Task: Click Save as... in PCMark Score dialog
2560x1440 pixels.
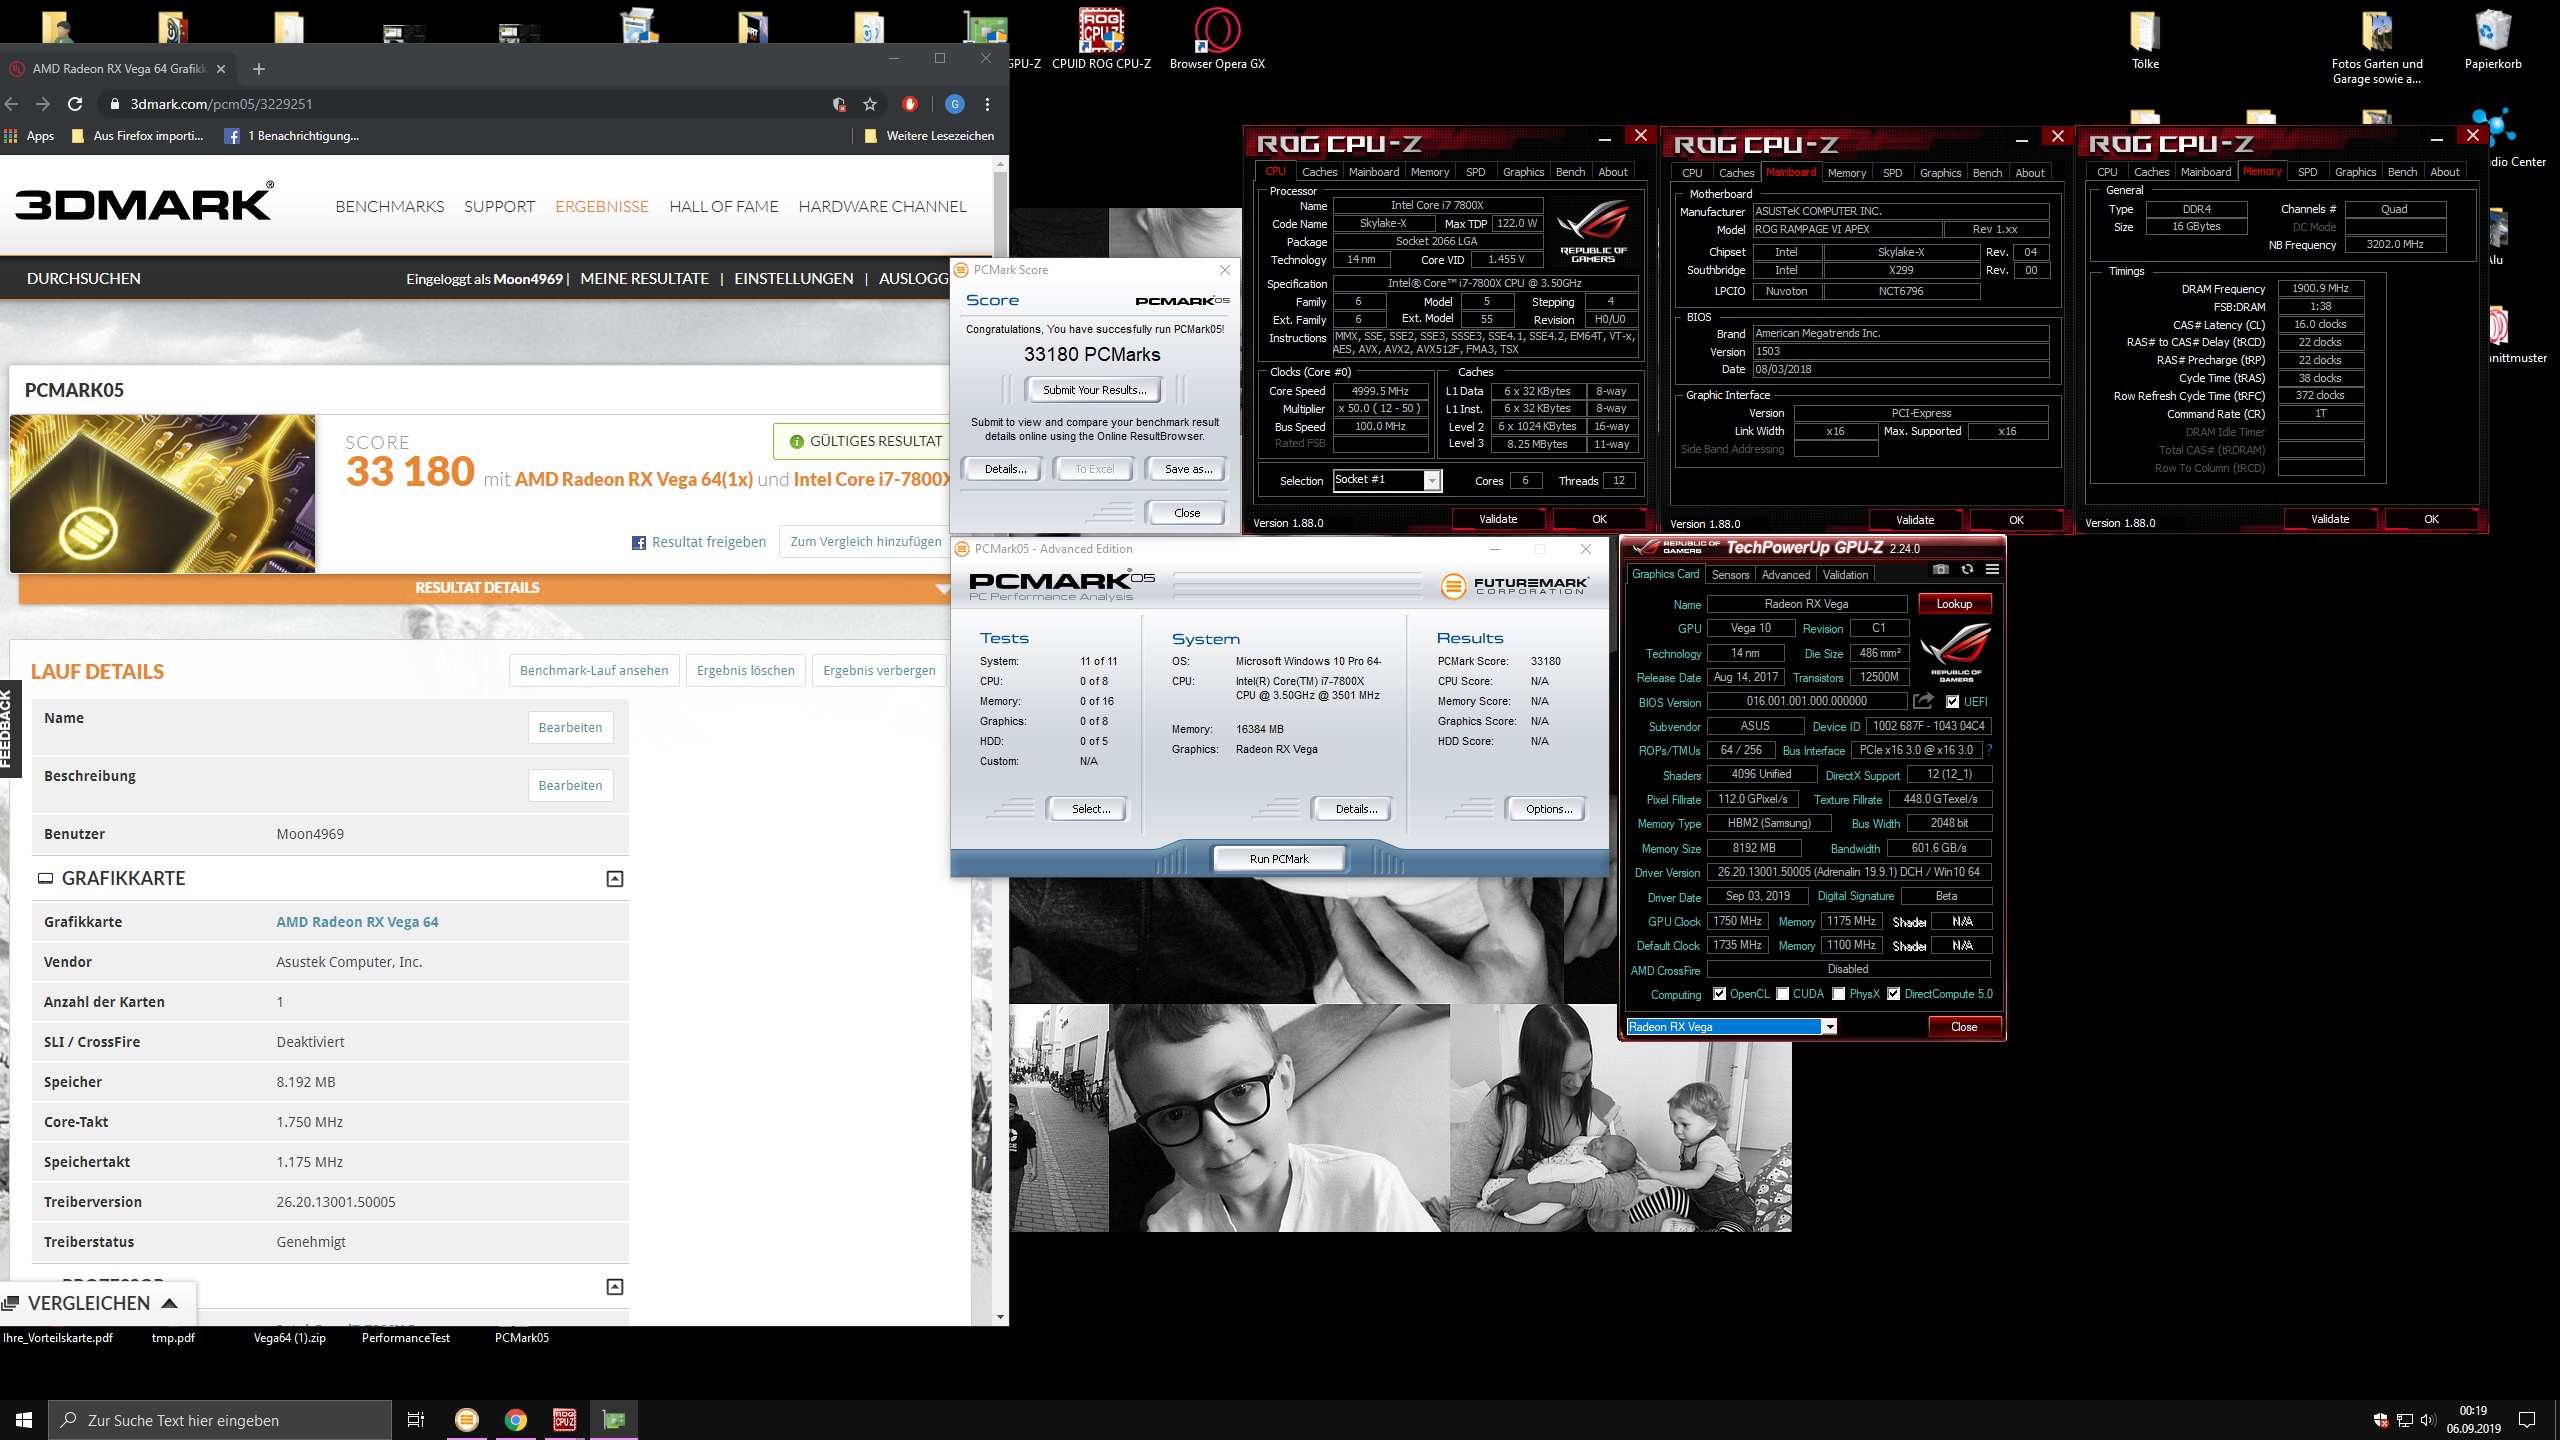Action: 1188,469
